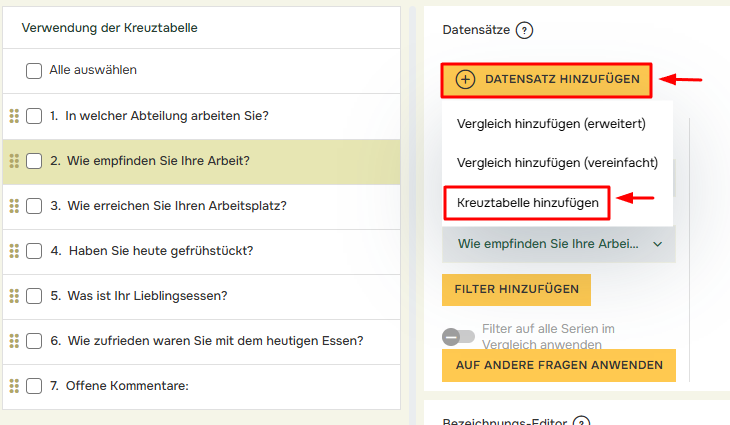The height and width of the screenshot is (425, 730).
Task: Click the drag handle for question 5
Action: pyautogui.click(x=14, y=296)
